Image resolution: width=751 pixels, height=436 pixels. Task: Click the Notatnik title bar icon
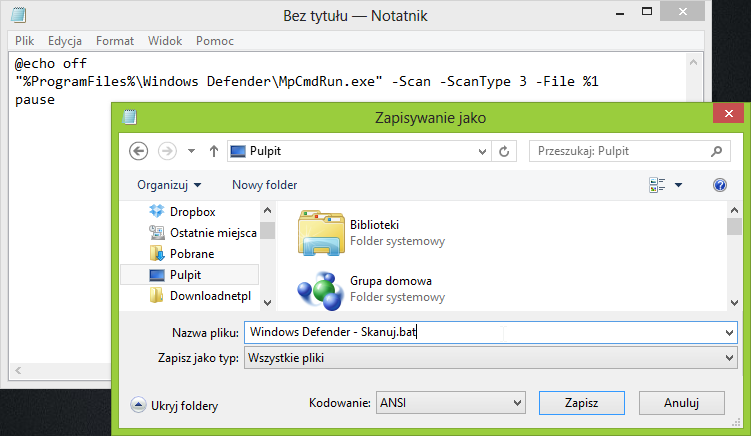click(x=18, y=15)
